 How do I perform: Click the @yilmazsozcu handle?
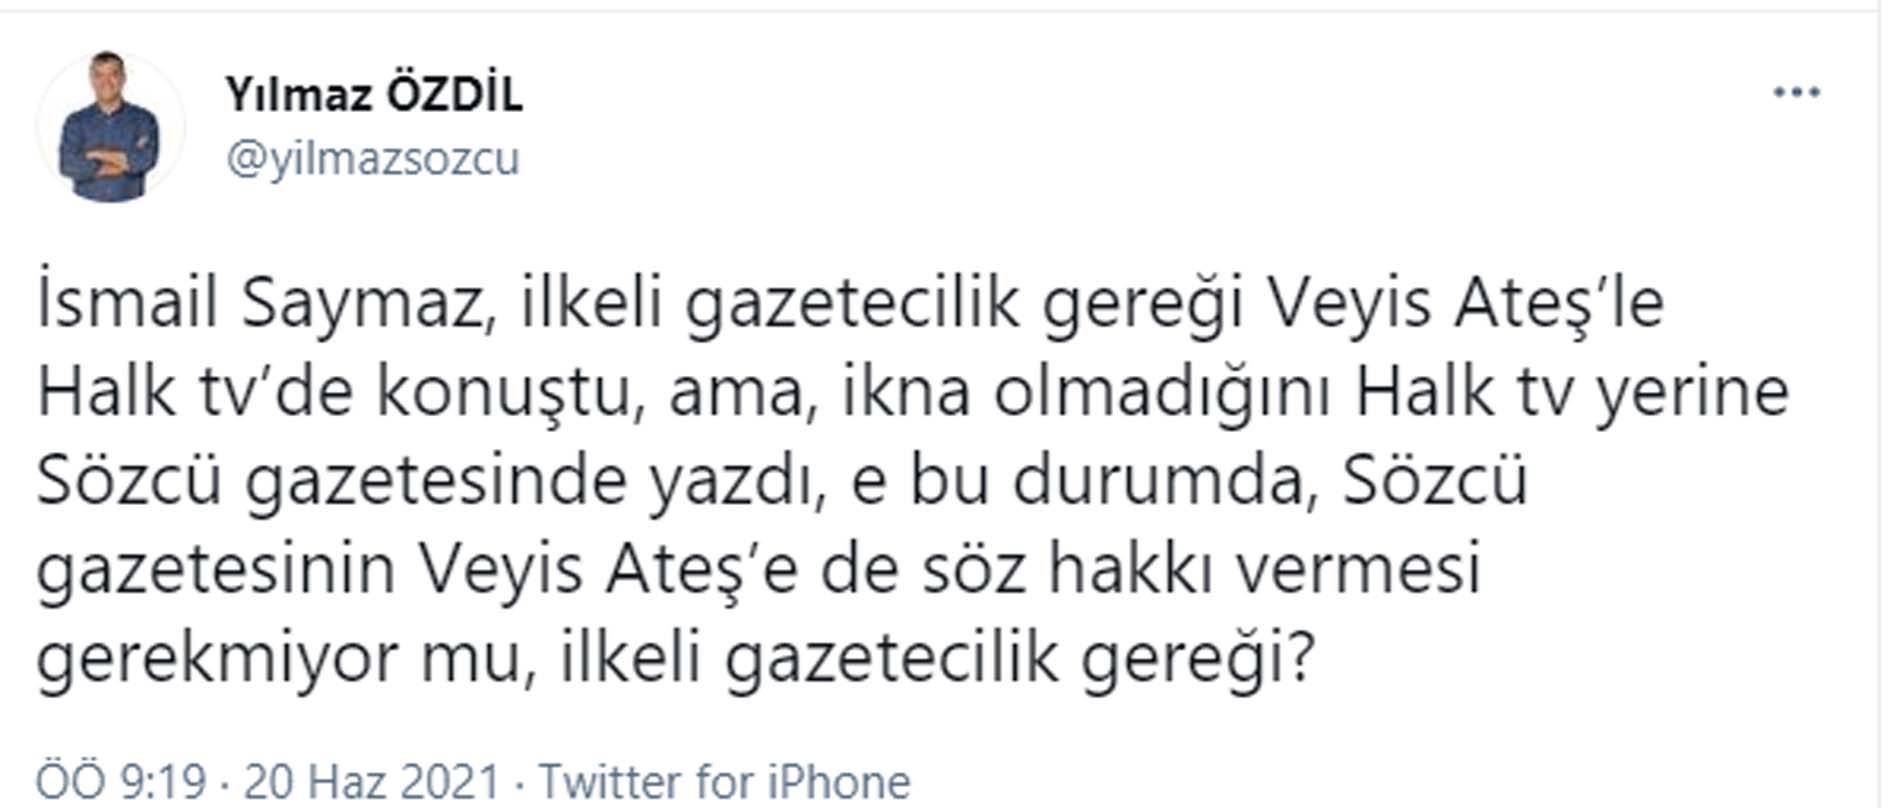click(x=373, y=159)
